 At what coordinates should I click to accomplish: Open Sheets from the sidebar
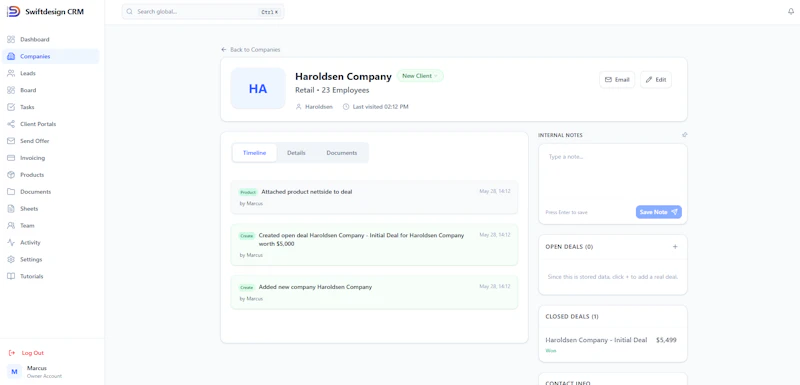click(51, 209)
